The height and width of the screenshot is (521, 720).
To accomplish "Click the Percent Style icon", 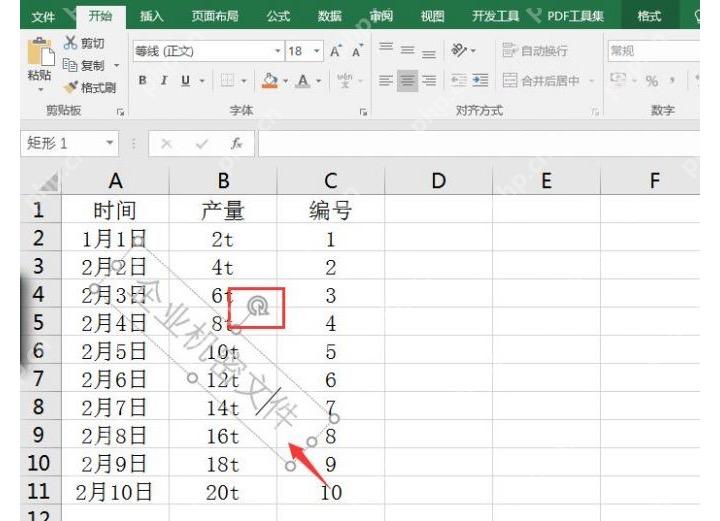I will click(651, 81).
